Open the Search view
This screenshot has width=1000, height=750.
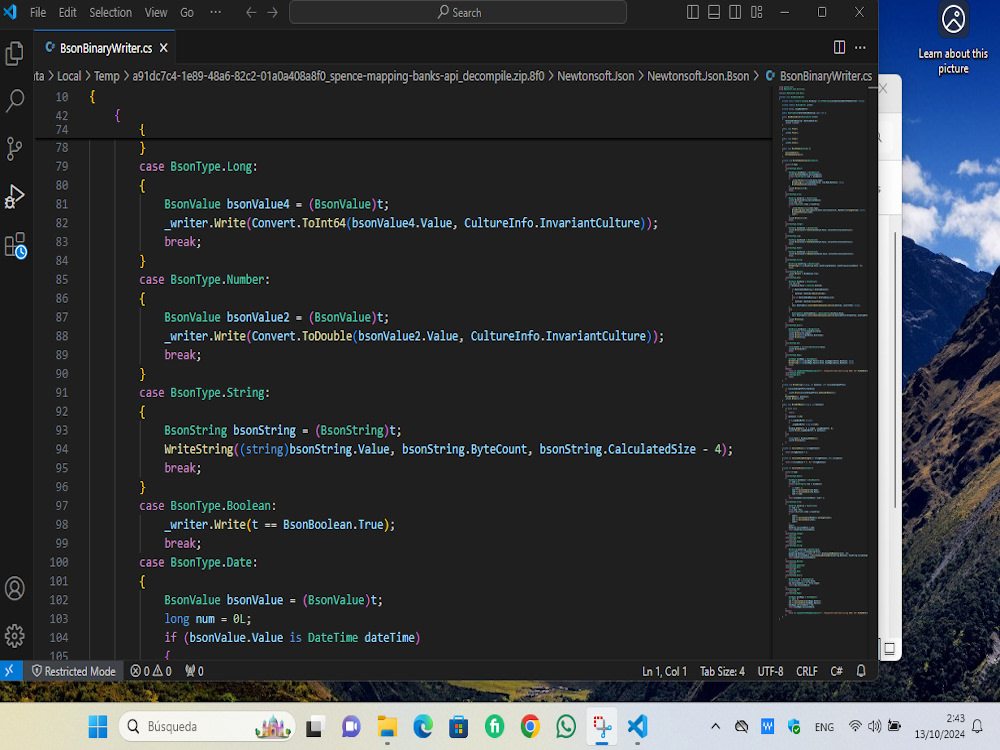pyautogui.click(x=15, y=102)
